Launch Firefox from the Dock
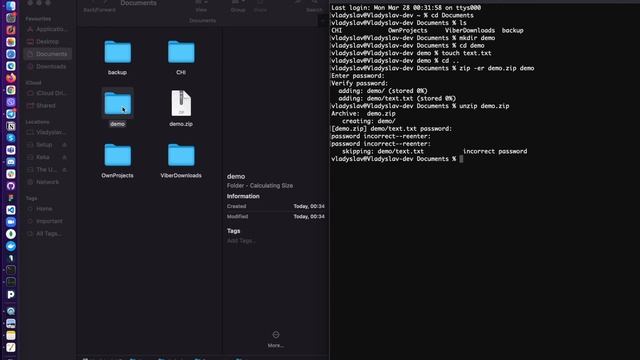Image resolution: width=640 pixels, height=360 pixels. pos(11,78)
